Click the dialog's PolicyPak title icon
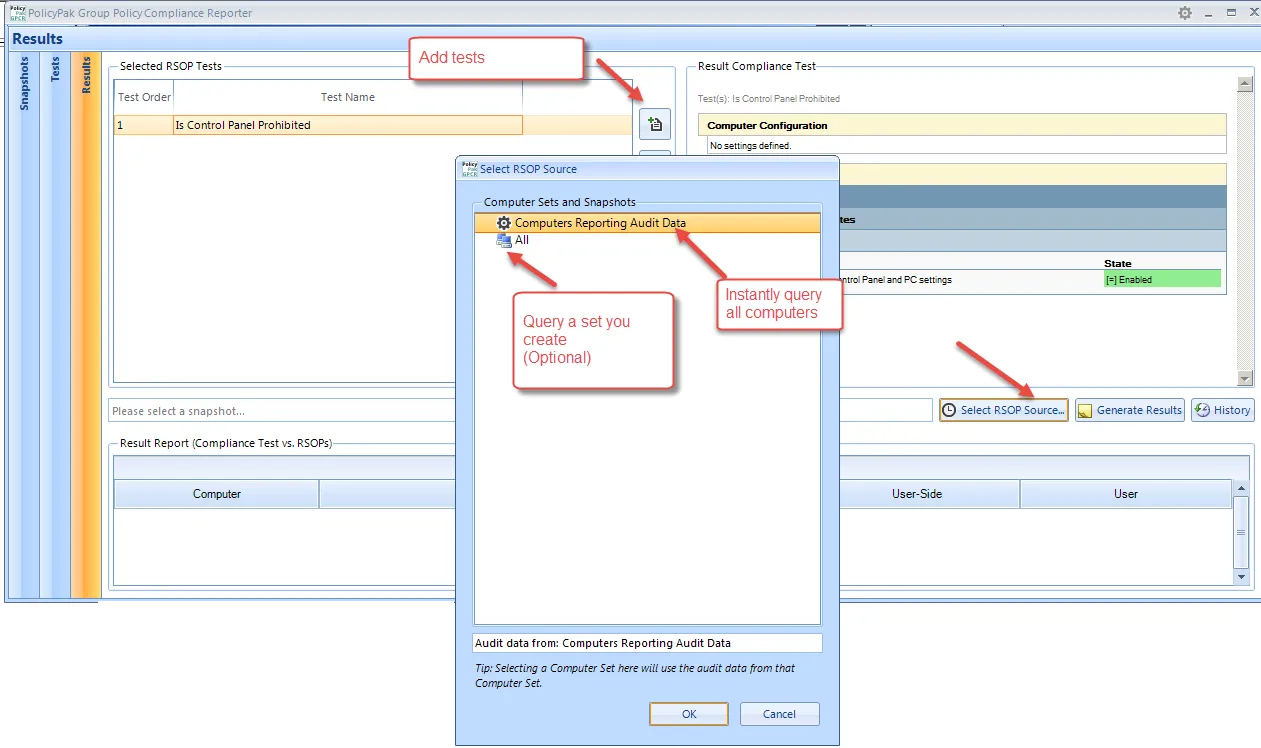Image resolution: width=1261 pixels, height=748 pixels. pos(469,168)
